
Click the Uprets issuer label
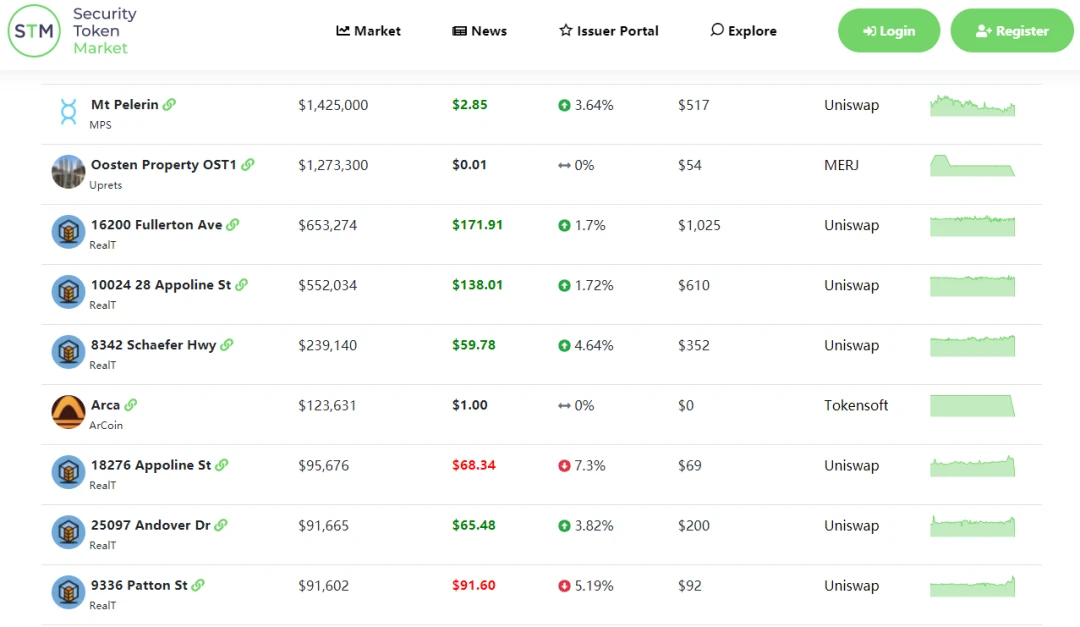[x=105, y=185]
